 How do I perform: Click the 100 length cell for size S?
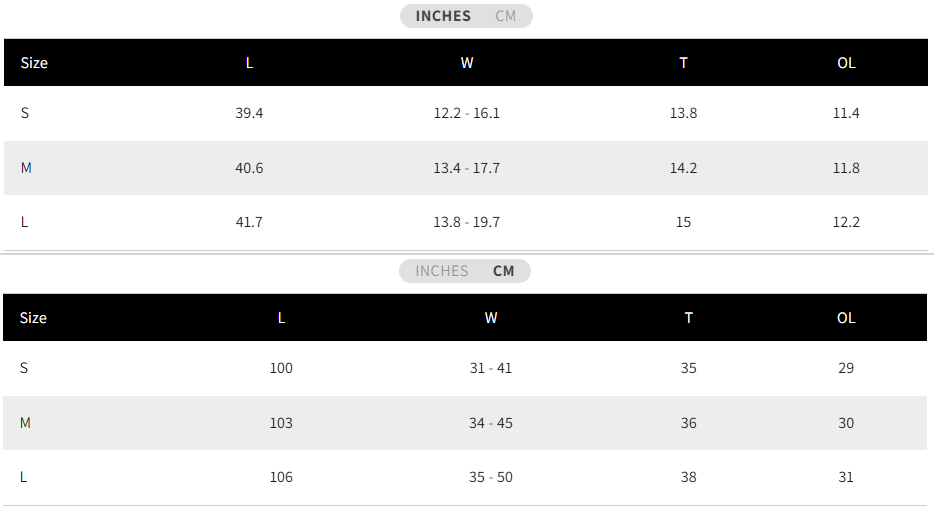[x=281, y=368]
